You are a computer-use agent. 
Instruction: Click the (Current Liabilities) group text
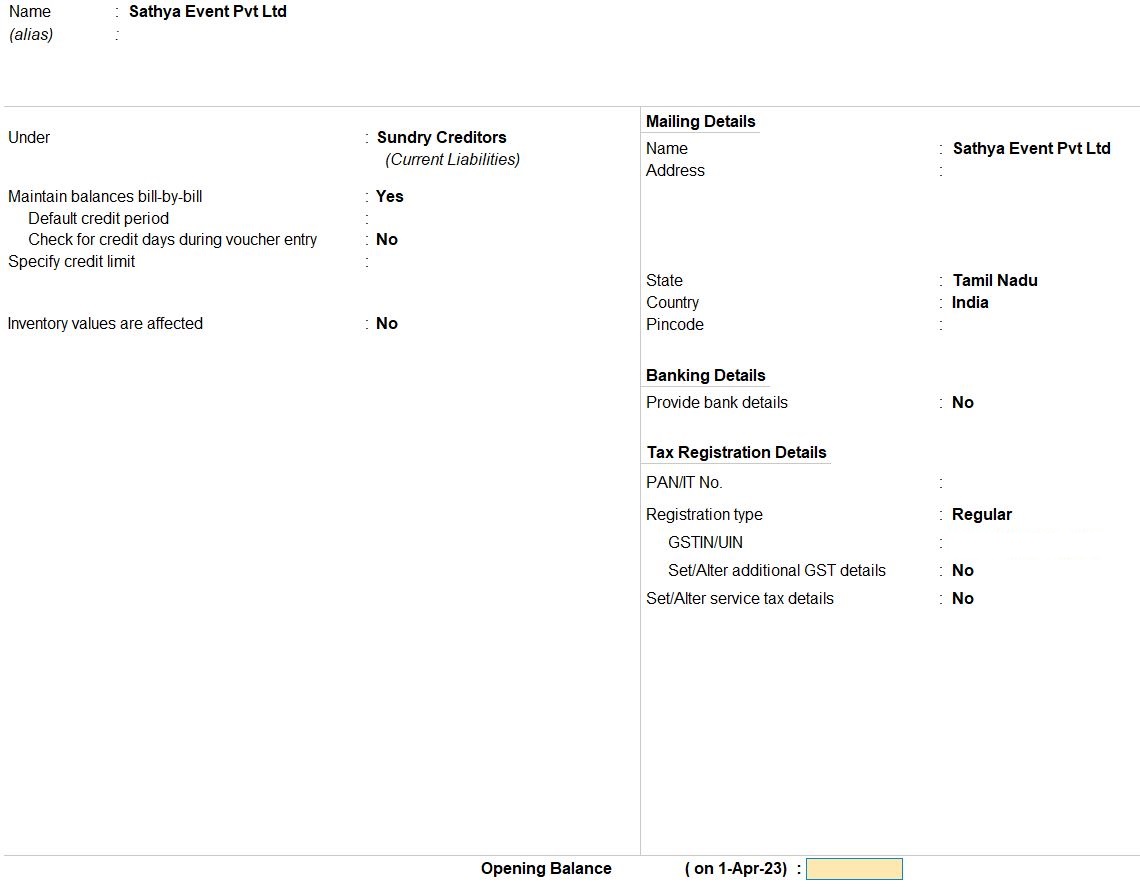click(x=452, y=159)
